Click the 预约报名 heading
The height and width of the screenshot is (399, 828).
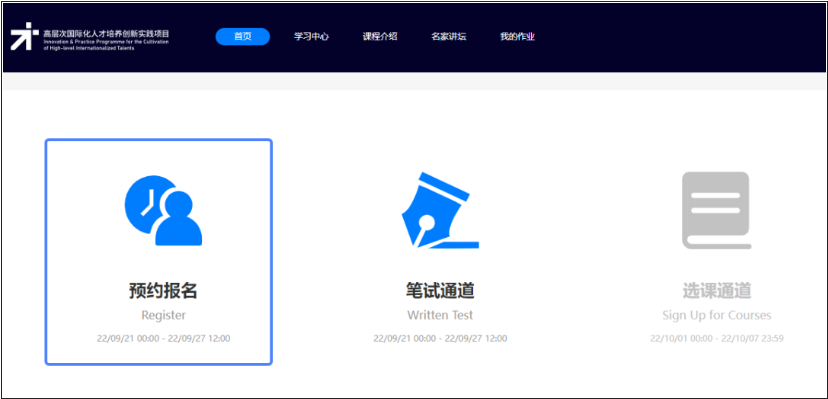[x=163, y=291]
